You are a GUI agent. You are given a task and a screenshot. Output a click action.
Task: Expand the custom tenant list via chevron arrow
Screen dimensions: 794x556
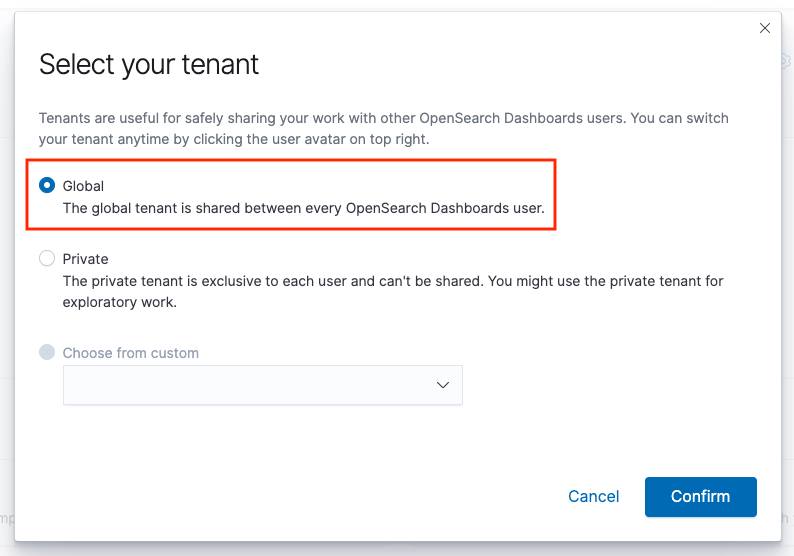click(x=443, y=385)
